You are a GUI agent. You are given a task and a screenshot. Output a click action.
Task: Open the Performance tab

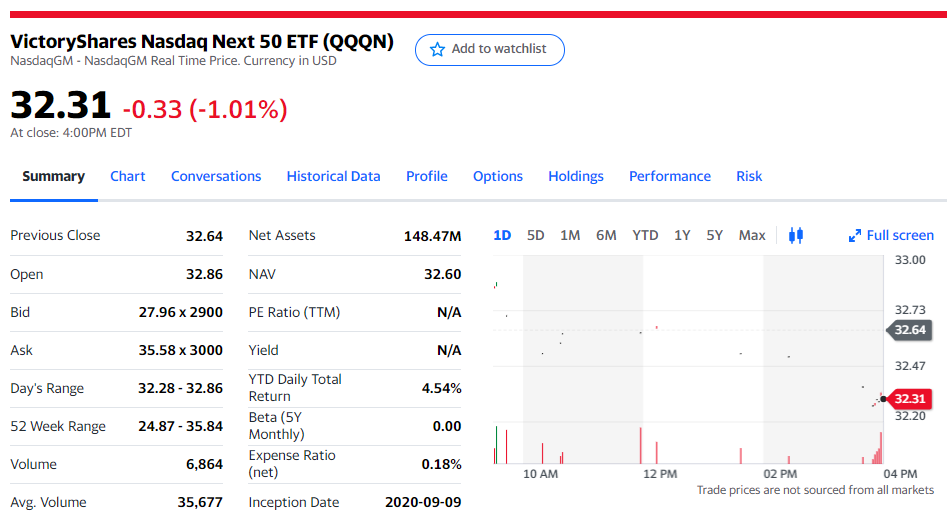(x=670, y=176)
